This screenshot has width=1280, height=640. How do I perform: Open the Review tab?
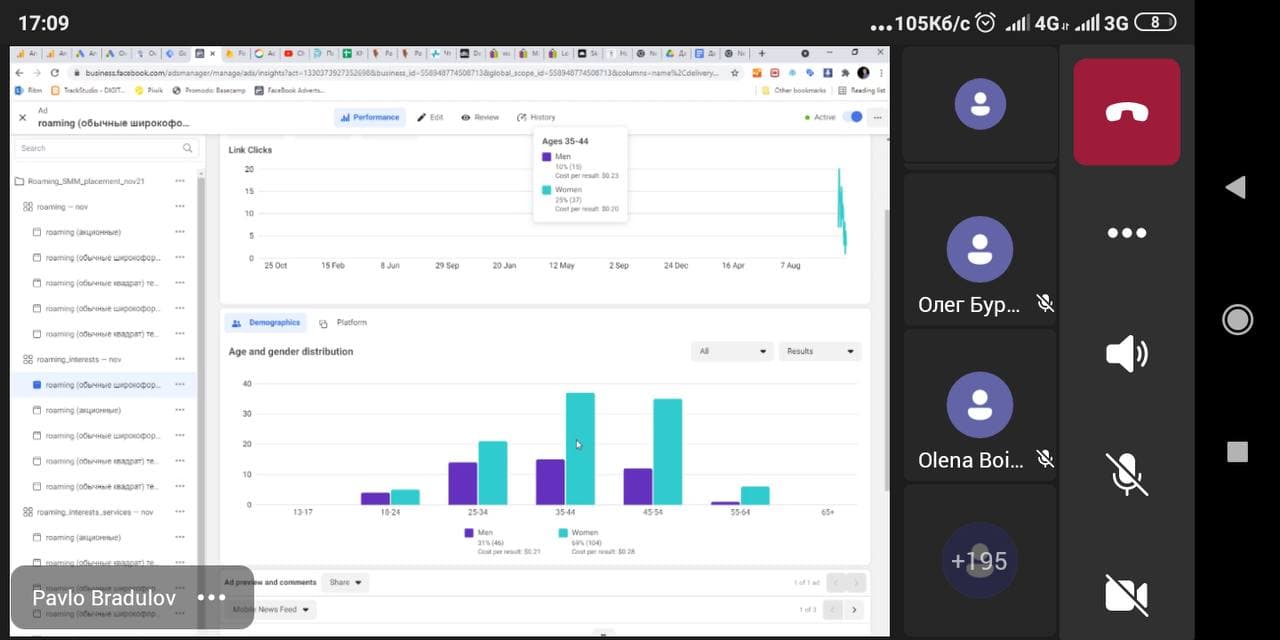(x=480, y=117)
